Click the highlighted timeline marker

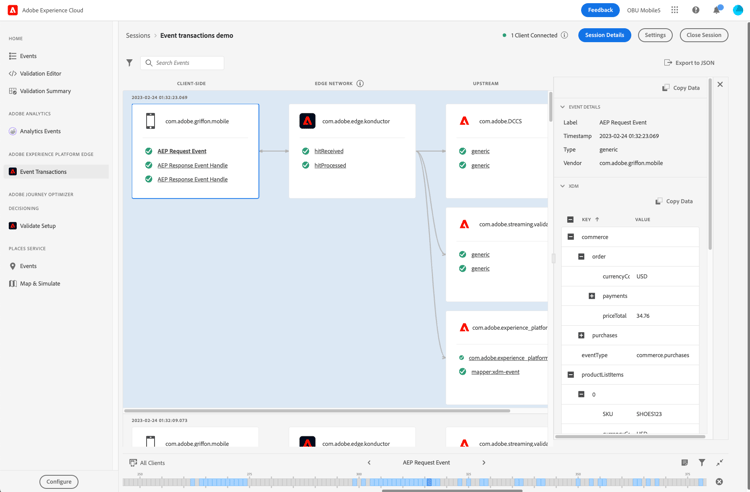point(429,482)
